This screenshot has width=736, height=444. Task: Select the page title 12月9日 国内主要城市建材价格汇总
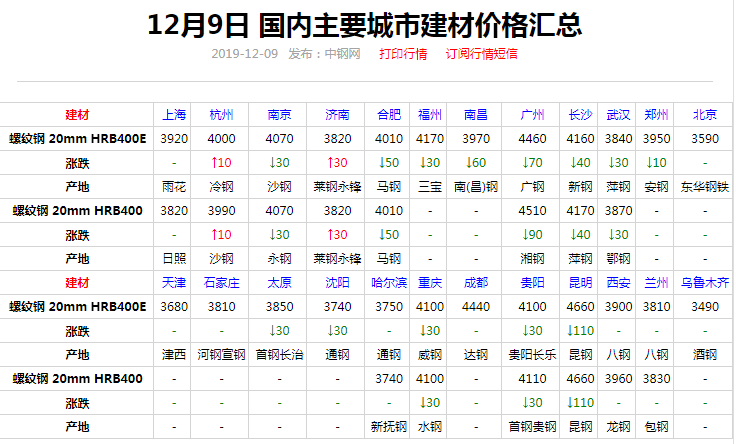pyautogui.click(x=365, y=25)
